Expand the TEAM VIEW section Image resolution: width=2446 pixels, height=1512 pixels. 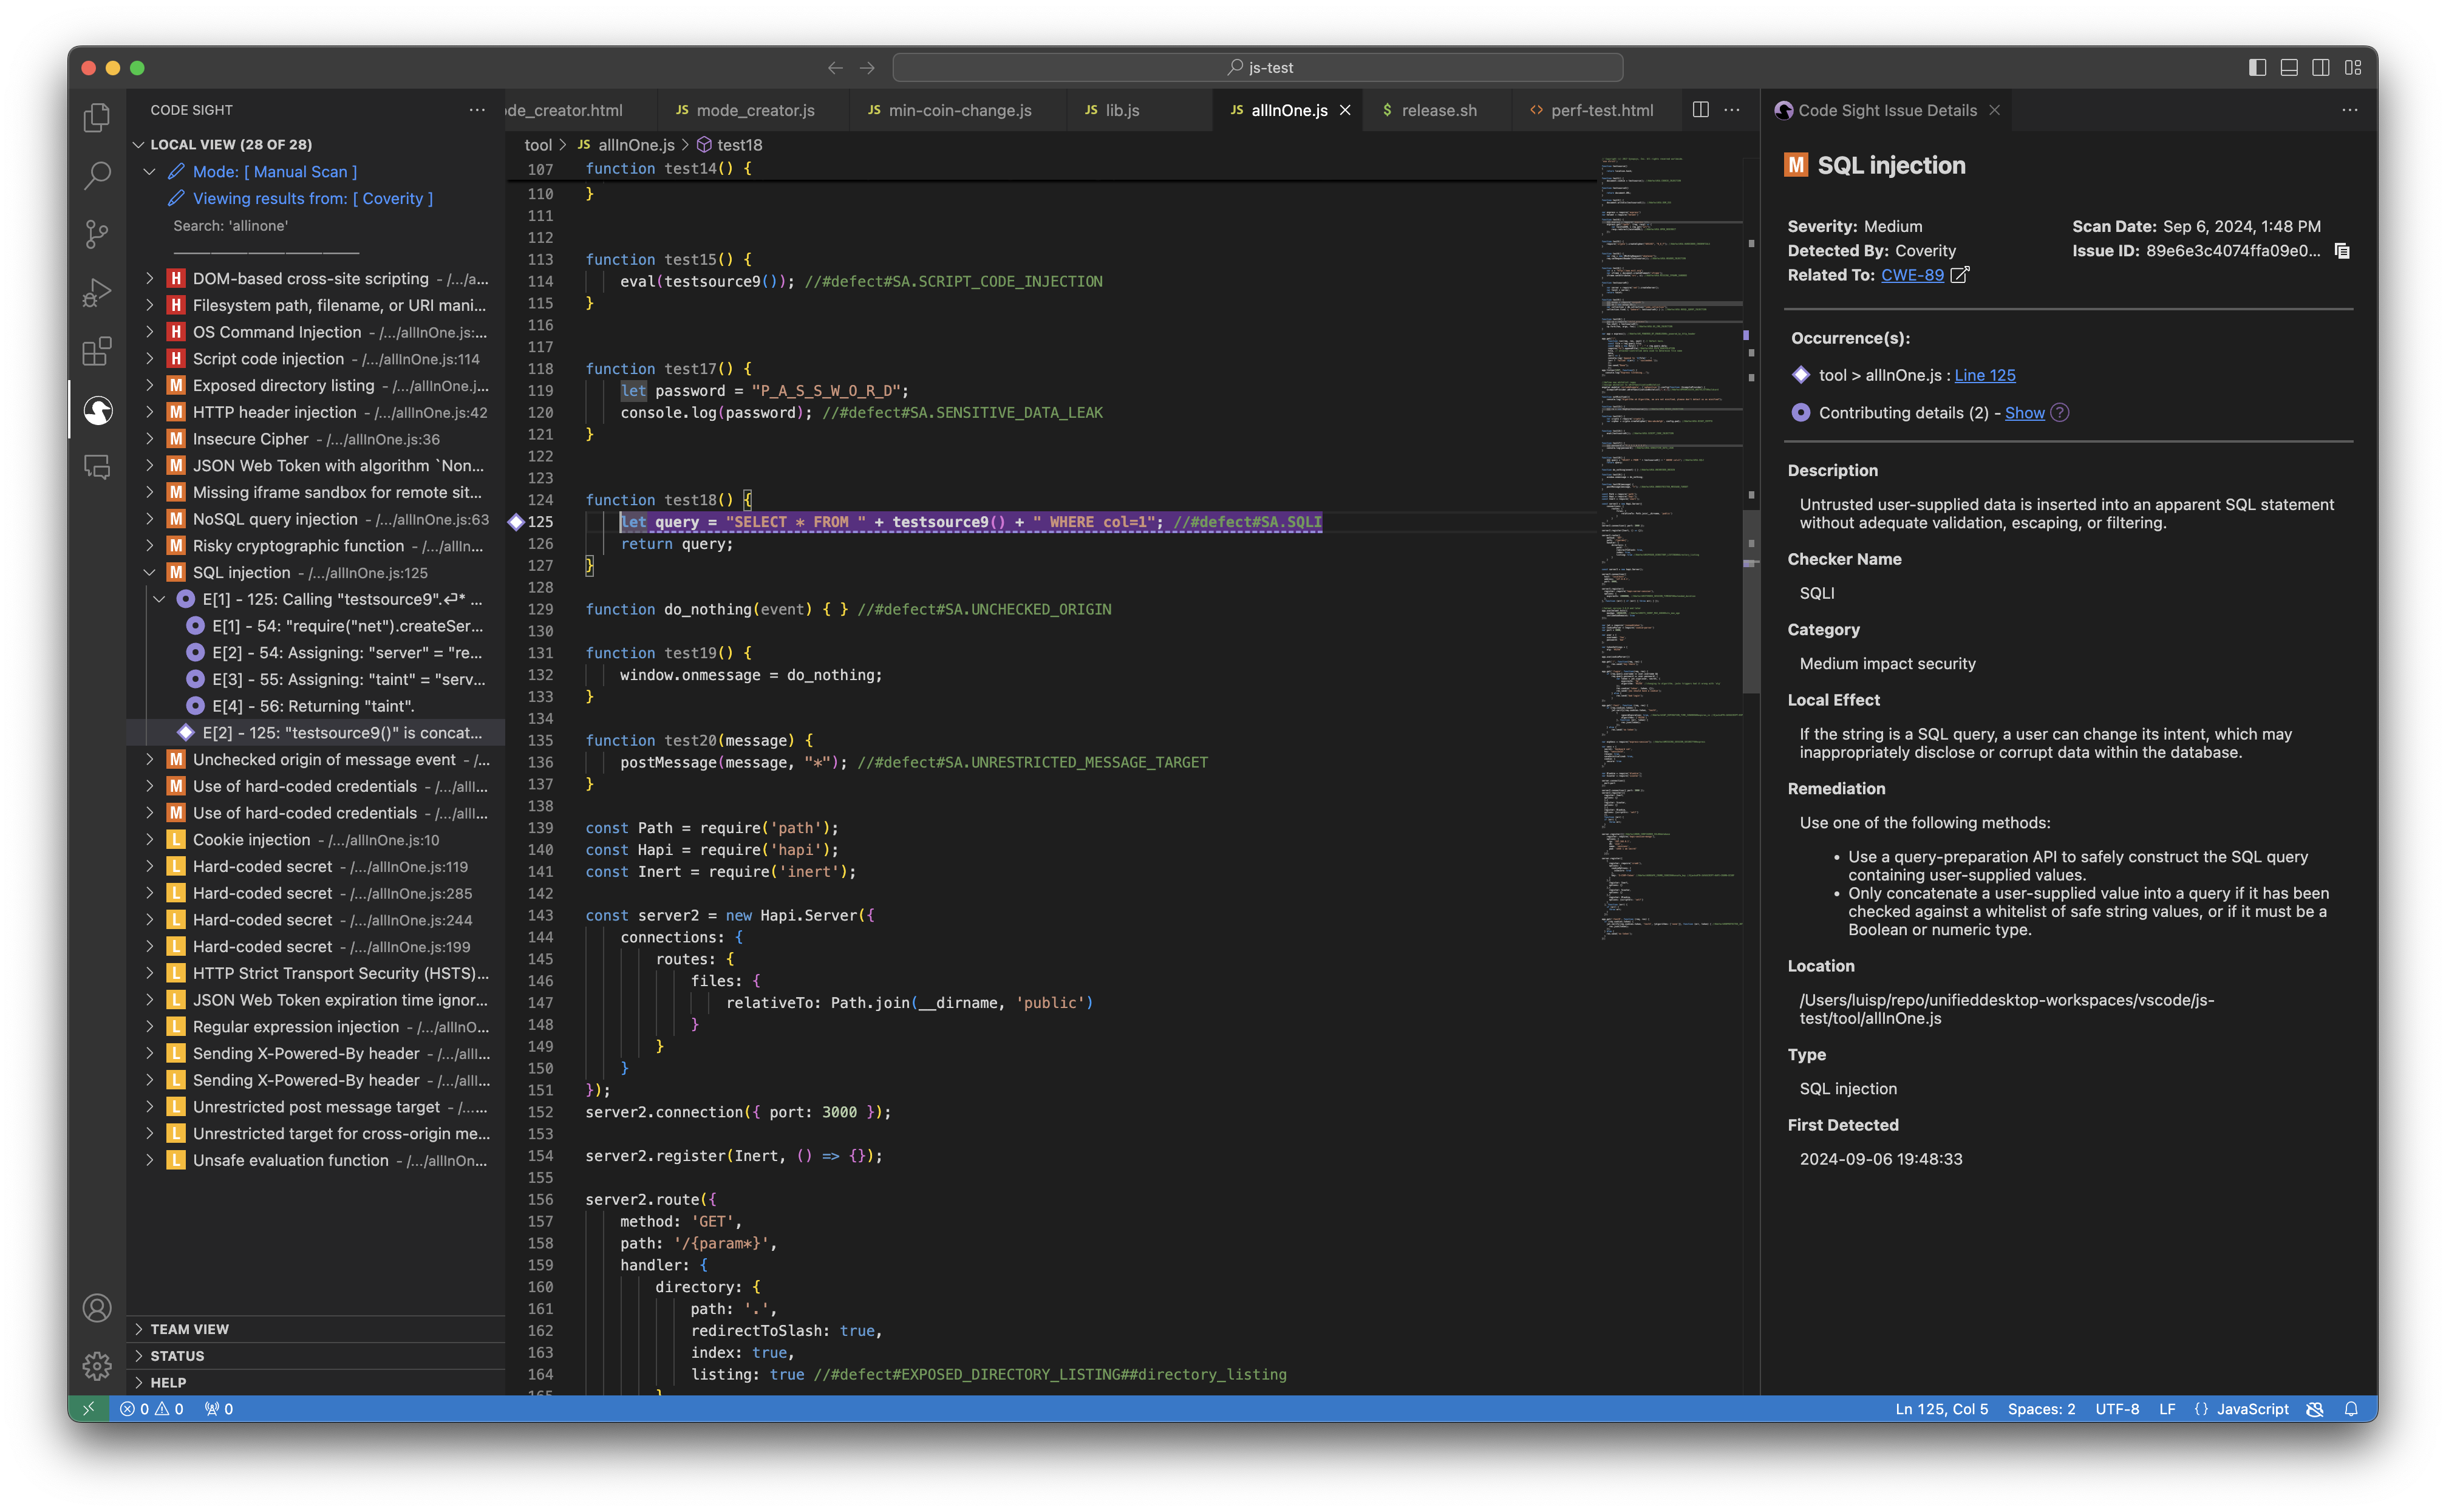[x=138, y=1329]
